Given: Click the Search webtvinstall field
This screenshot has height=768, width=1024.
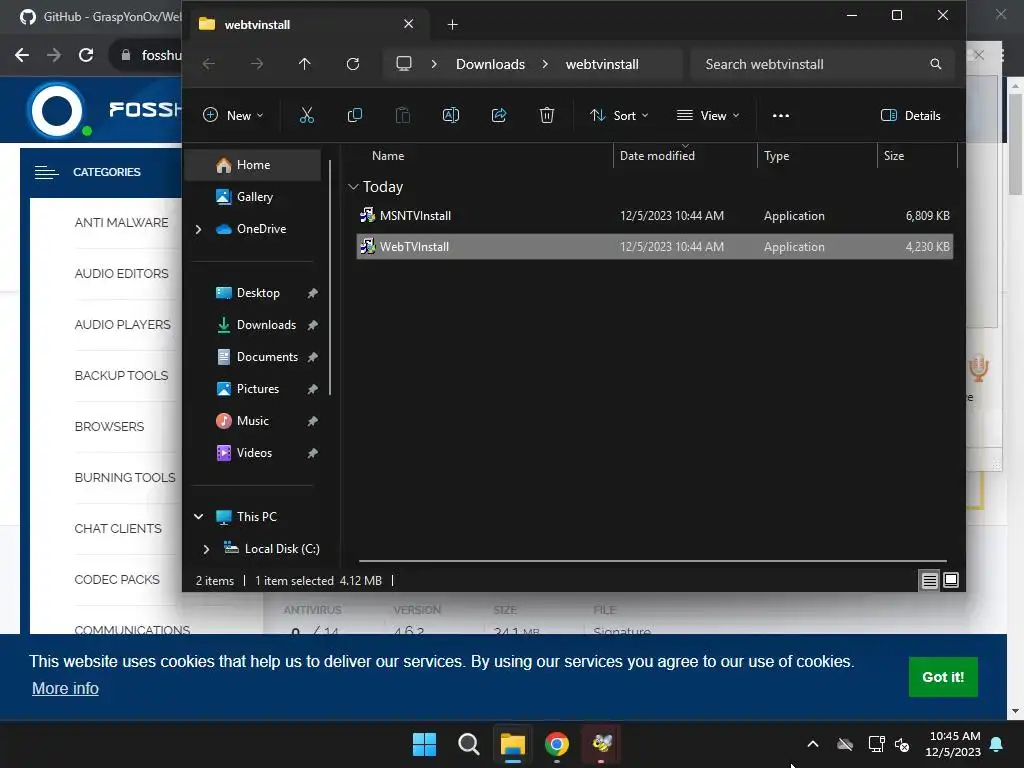Looking at the screenshot, I should coord(822,64).
